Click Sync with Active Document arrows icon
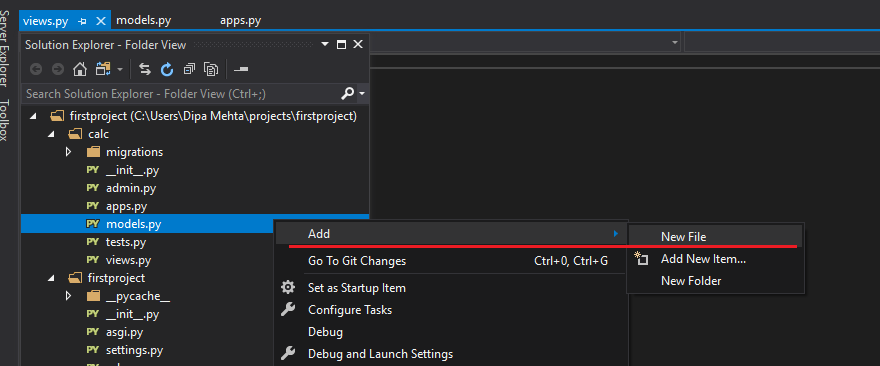Screen dimensions: 880x366 (145, 69)
